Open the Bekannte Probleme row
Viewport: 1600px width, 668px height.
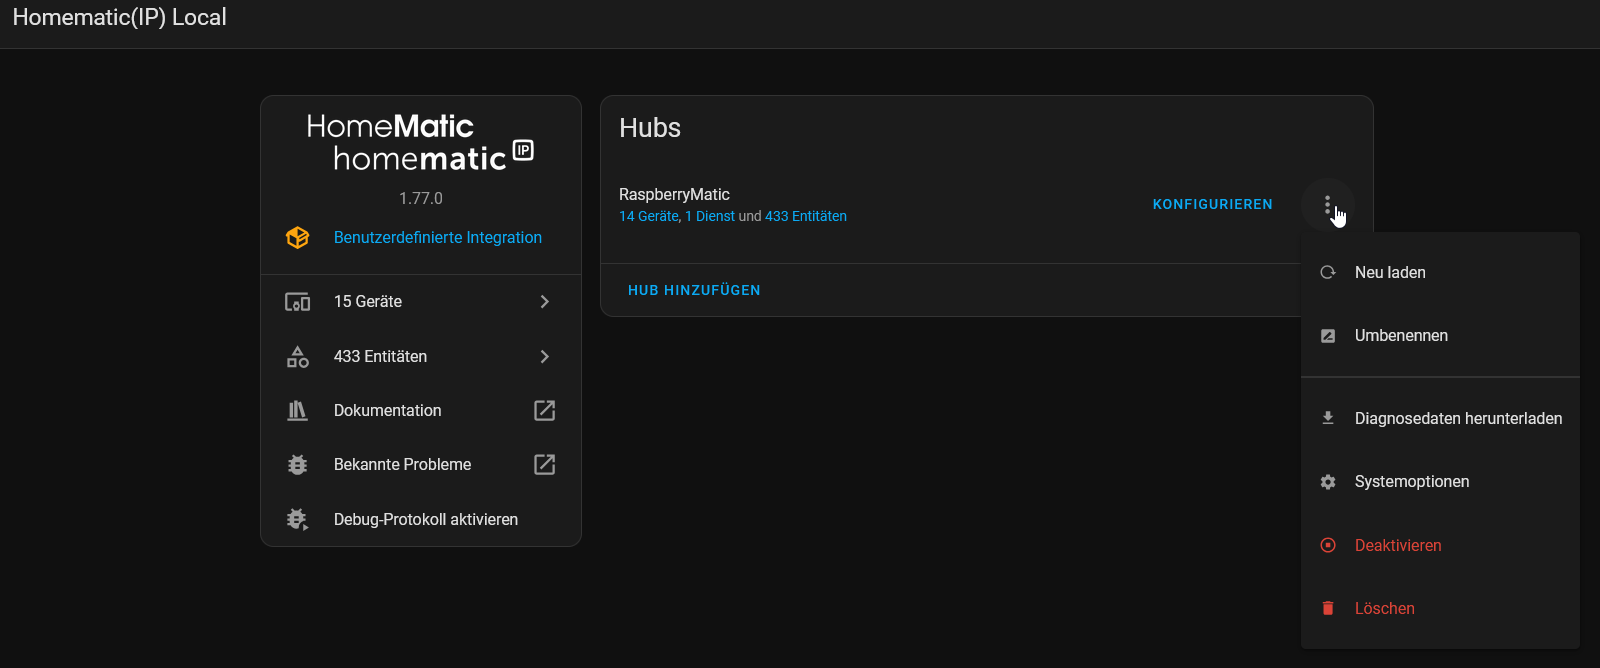pyautogui.click(x=421, y=464)
